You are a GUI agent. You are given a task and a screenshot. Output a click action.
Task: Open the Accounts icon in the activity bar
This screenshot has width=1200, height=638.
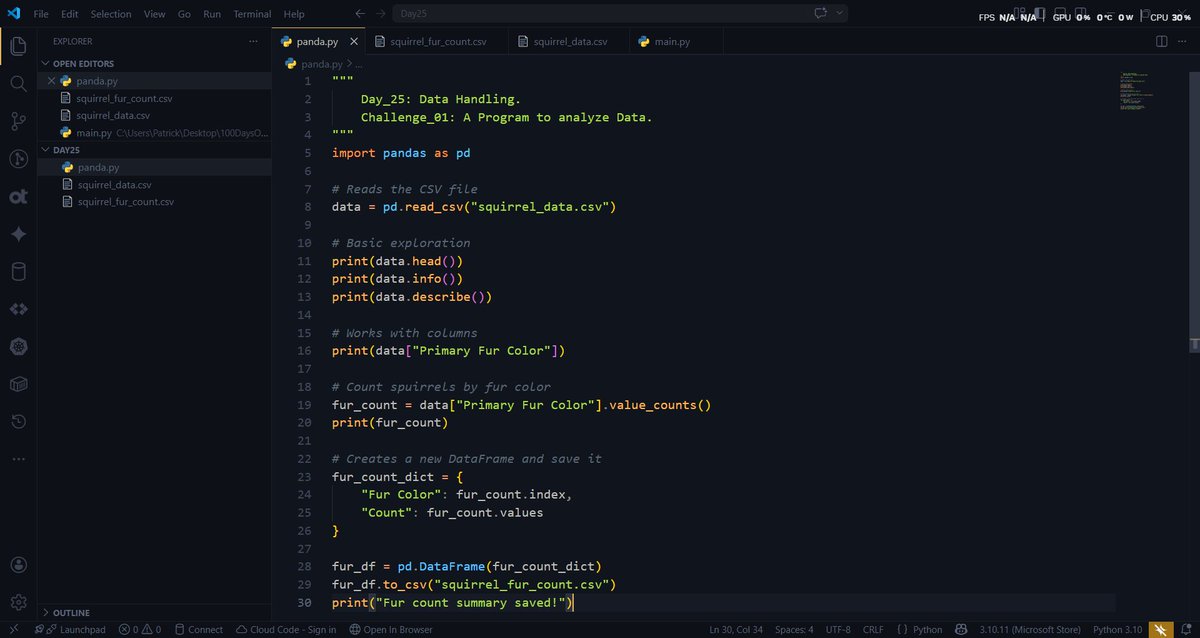coord(18,566)
